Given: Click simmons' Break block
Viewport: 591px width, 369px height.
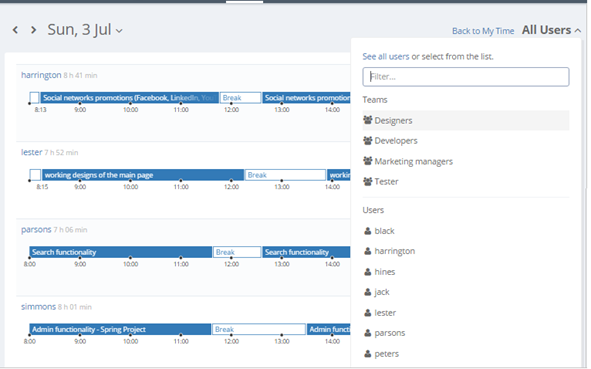Looking at the screenshot, I should [x=259, y=329].
